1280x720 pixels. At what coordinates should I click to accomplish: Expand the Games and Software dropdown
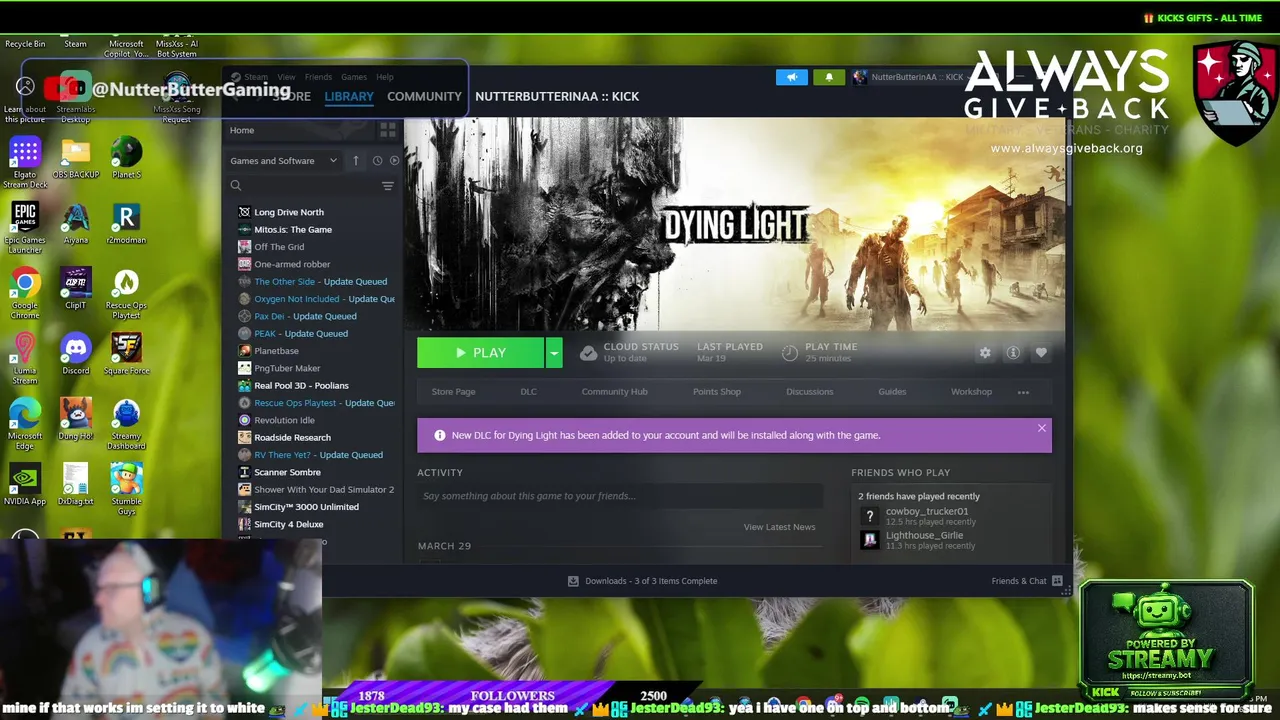[x=284, y=160]
